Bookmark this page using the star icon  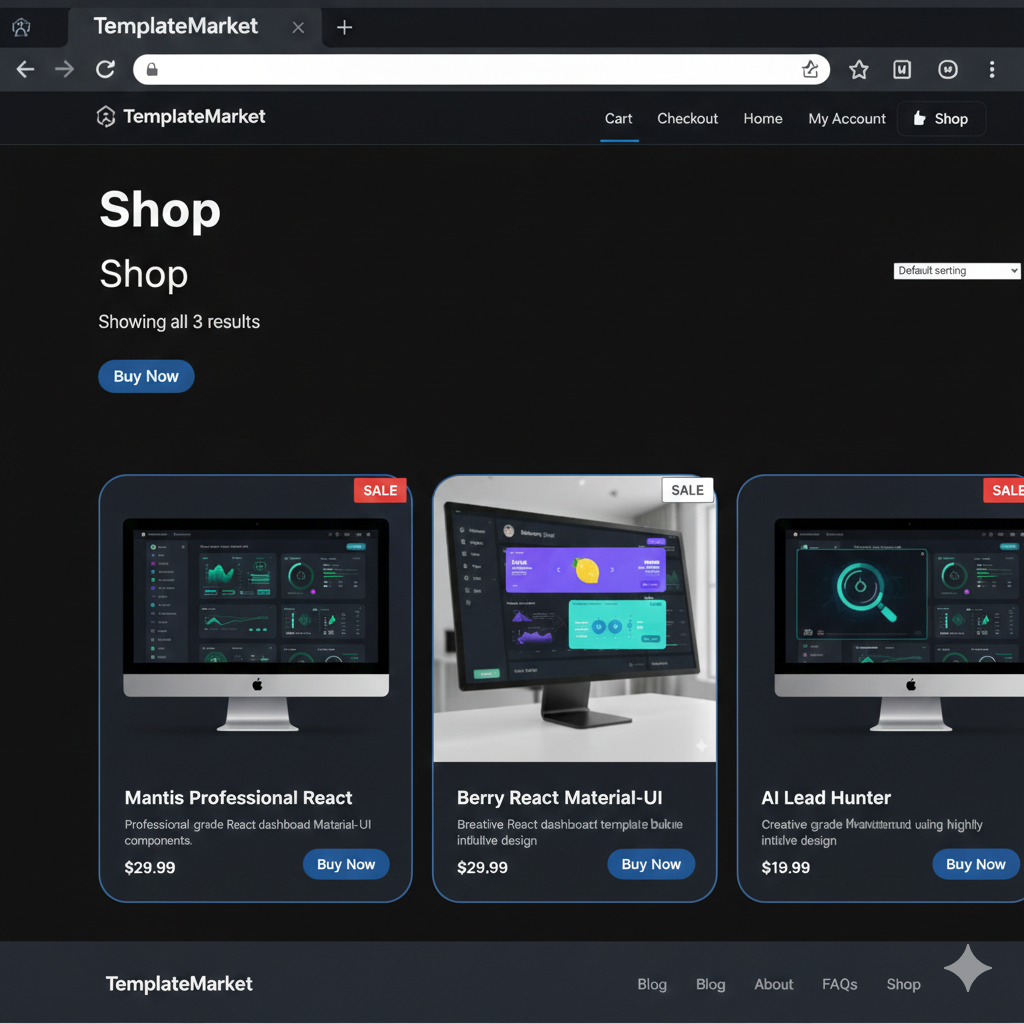858,69
